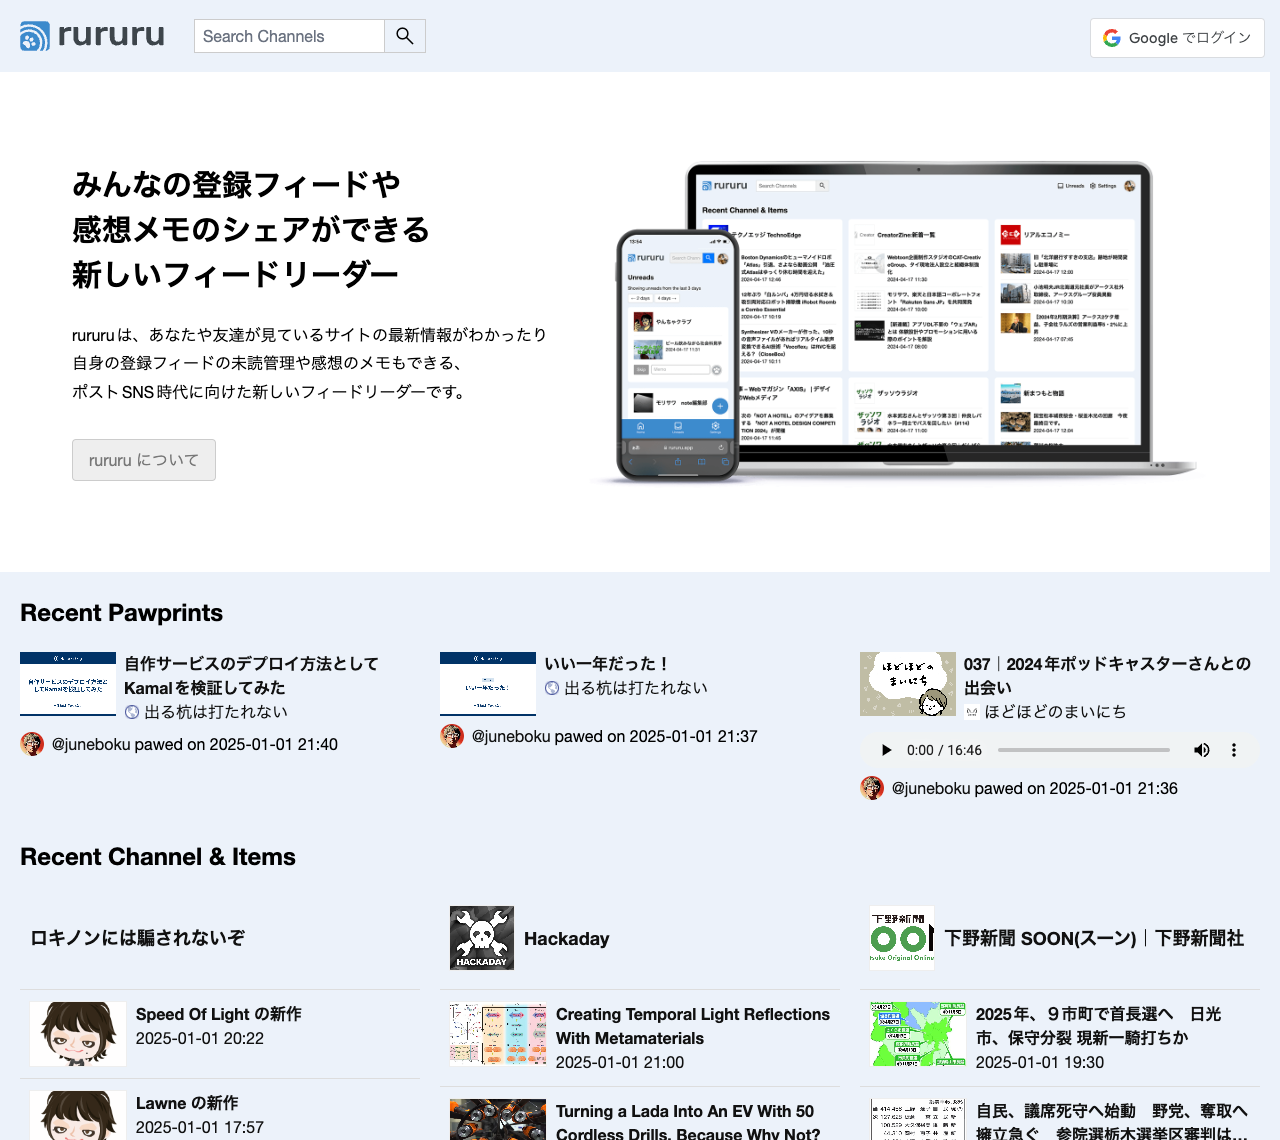The height and width of the screenshot is (1140, 1280).
Task: Focus the Search Channels input field
Action: 289,36
